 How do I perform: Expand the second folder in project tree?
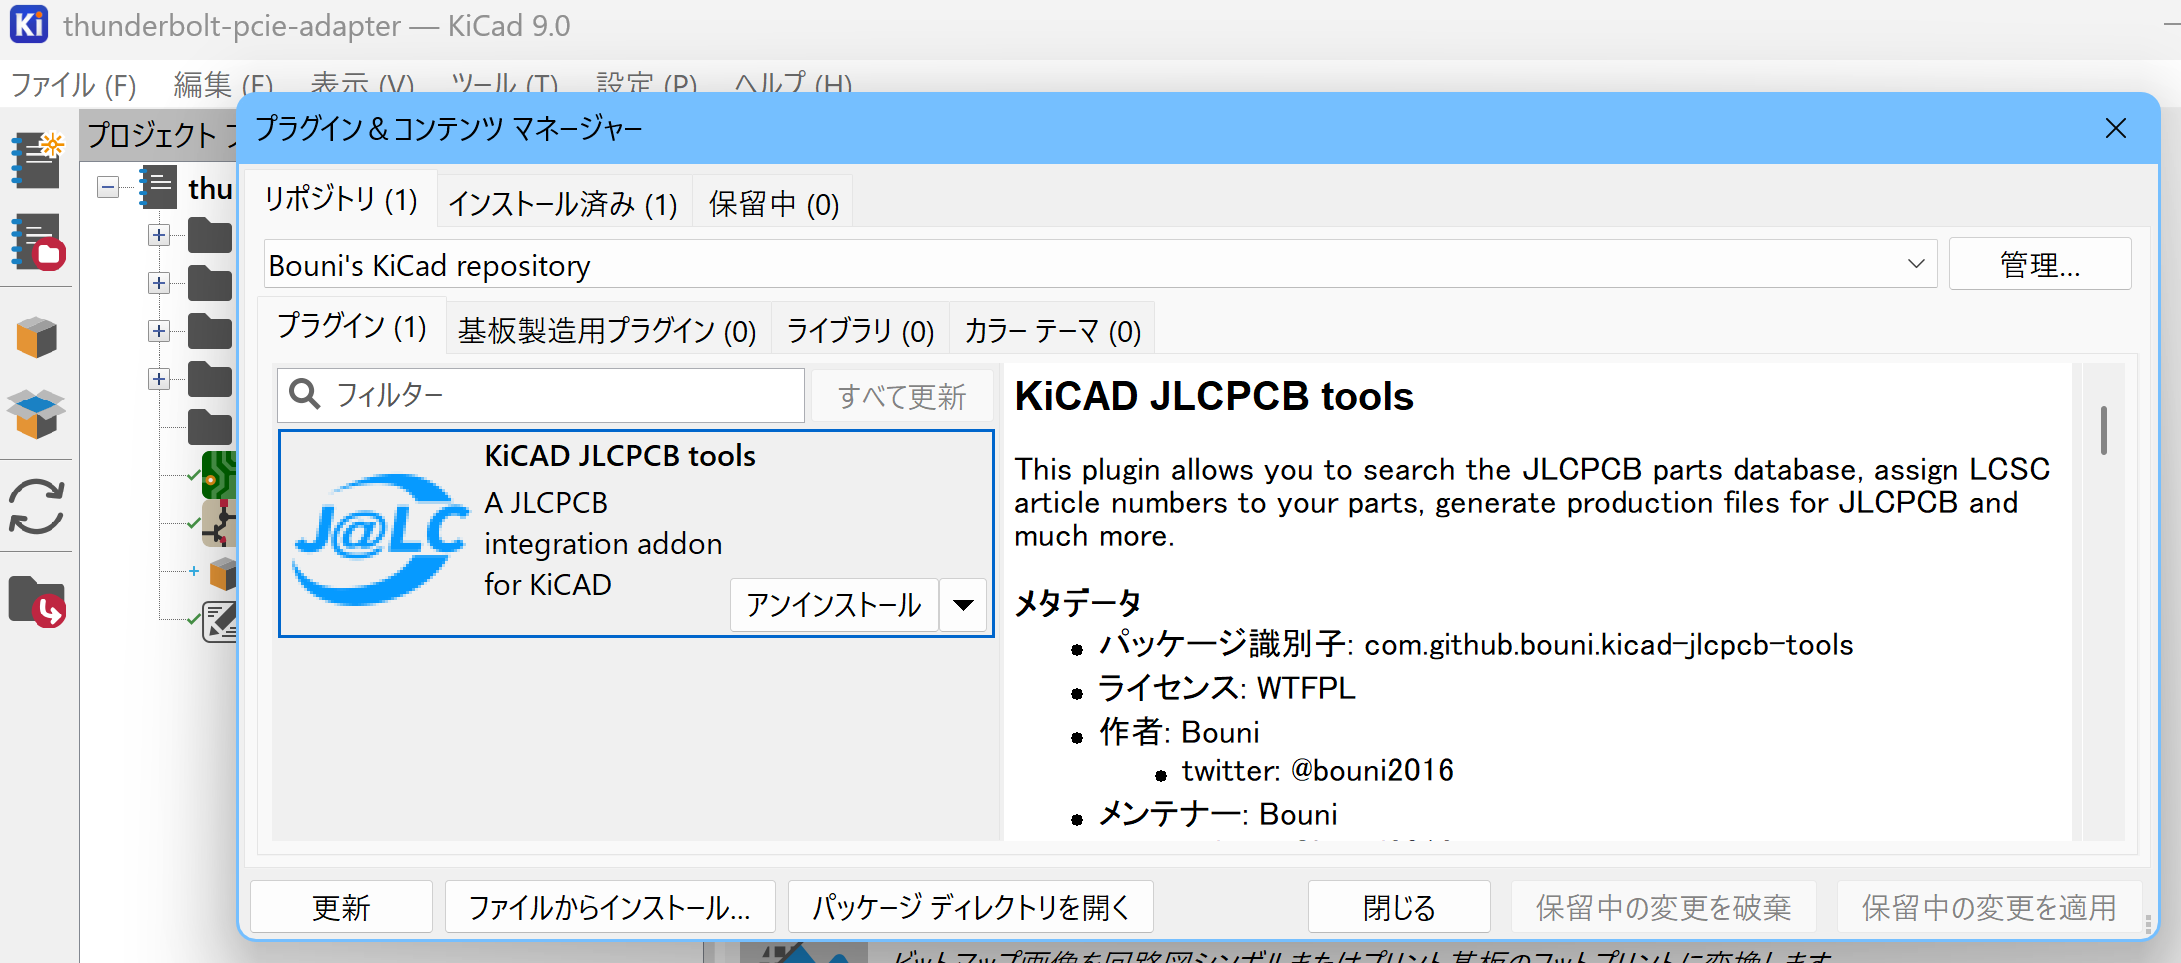coord(158,283)
